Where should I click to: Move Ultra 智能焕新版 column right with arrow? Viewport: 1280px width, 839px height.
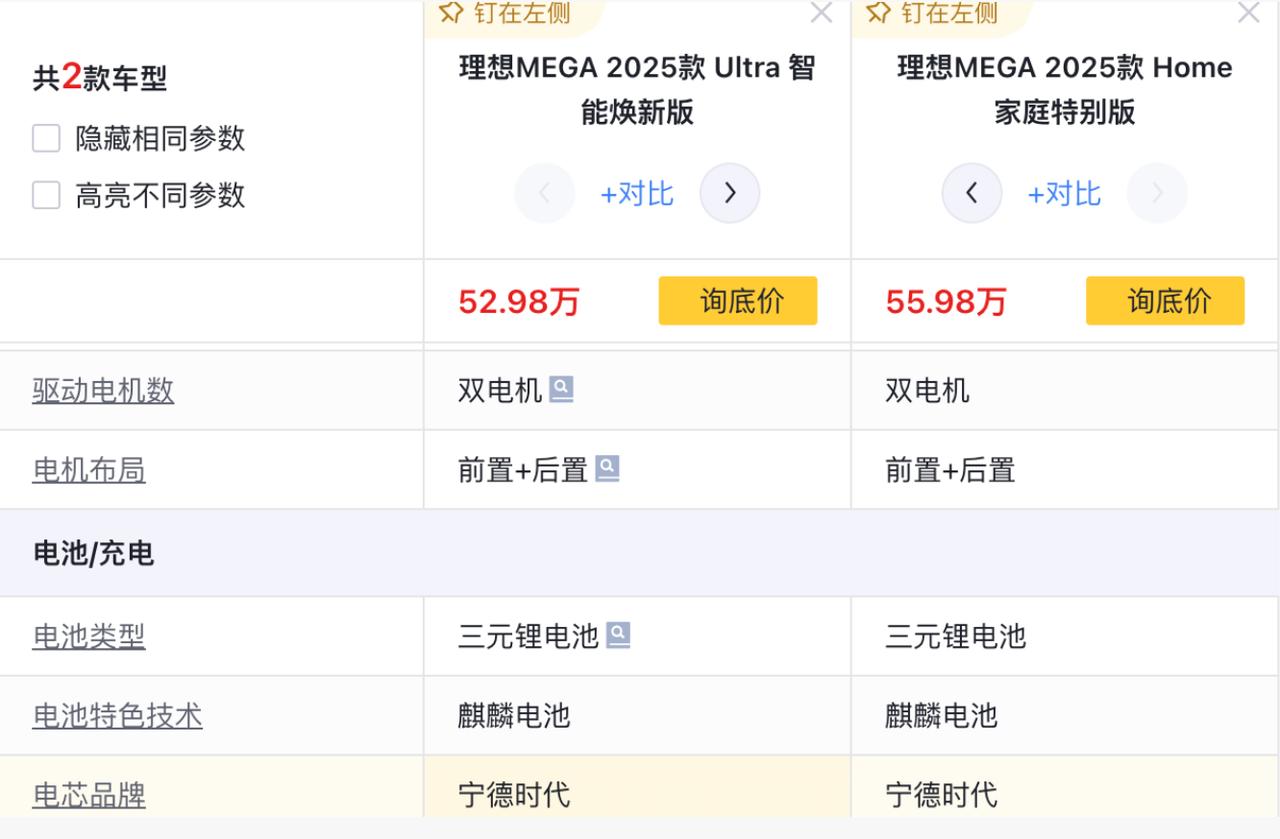pyautogui.click(x=730, y=193)
